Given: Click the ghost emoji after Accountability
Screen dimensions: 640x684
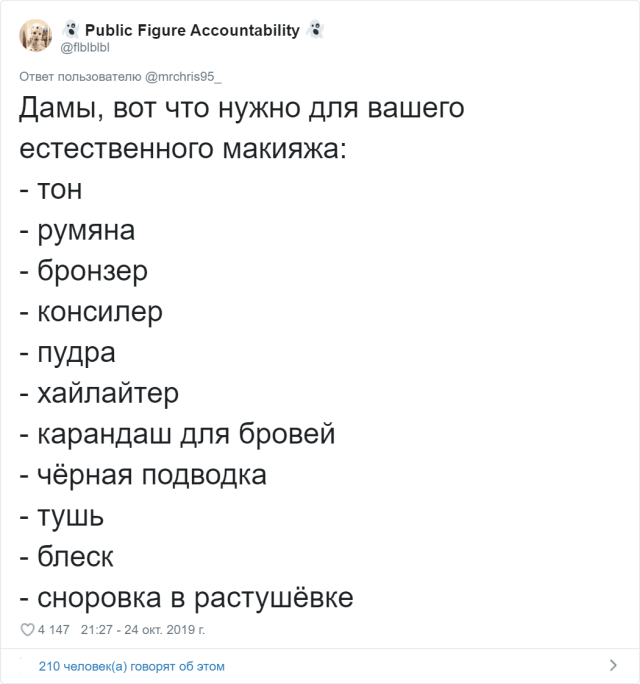Looking at the screenshot, I should pyautogui.click(x=315, y=30).
